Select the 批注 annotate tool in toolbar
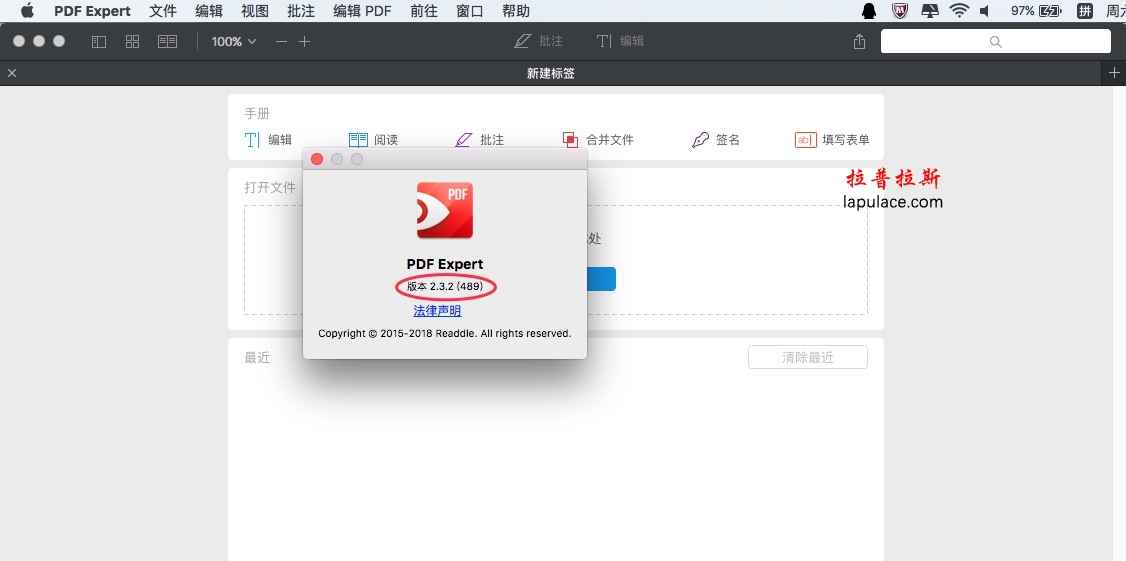This screenshot has width=1126, height=561. click(x=539, y=42)
